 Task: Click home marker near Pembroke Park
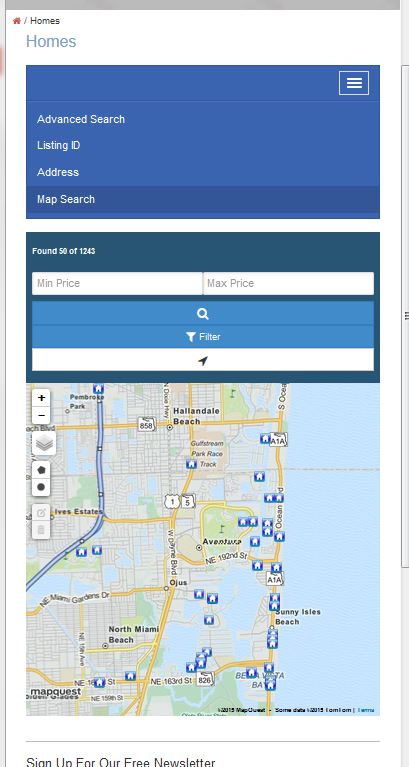pos(98,389)
